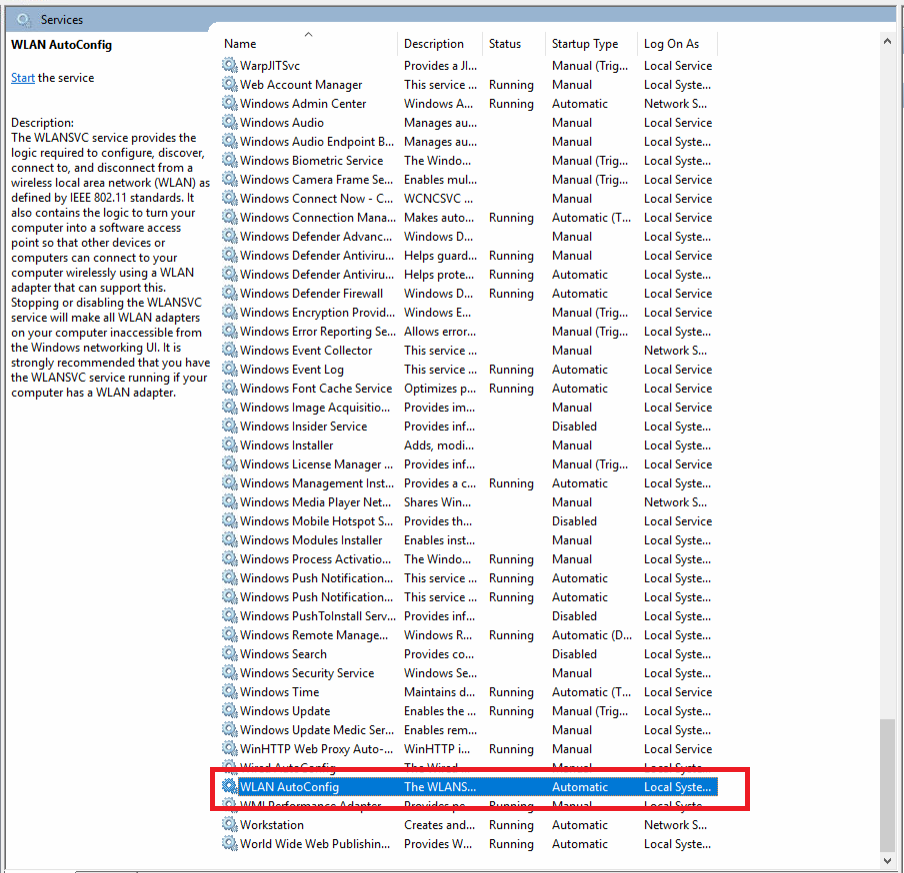Select the Windows Audio Endpoint Builder service
This screenshot has height=873, width=904.
coord(469,141)
